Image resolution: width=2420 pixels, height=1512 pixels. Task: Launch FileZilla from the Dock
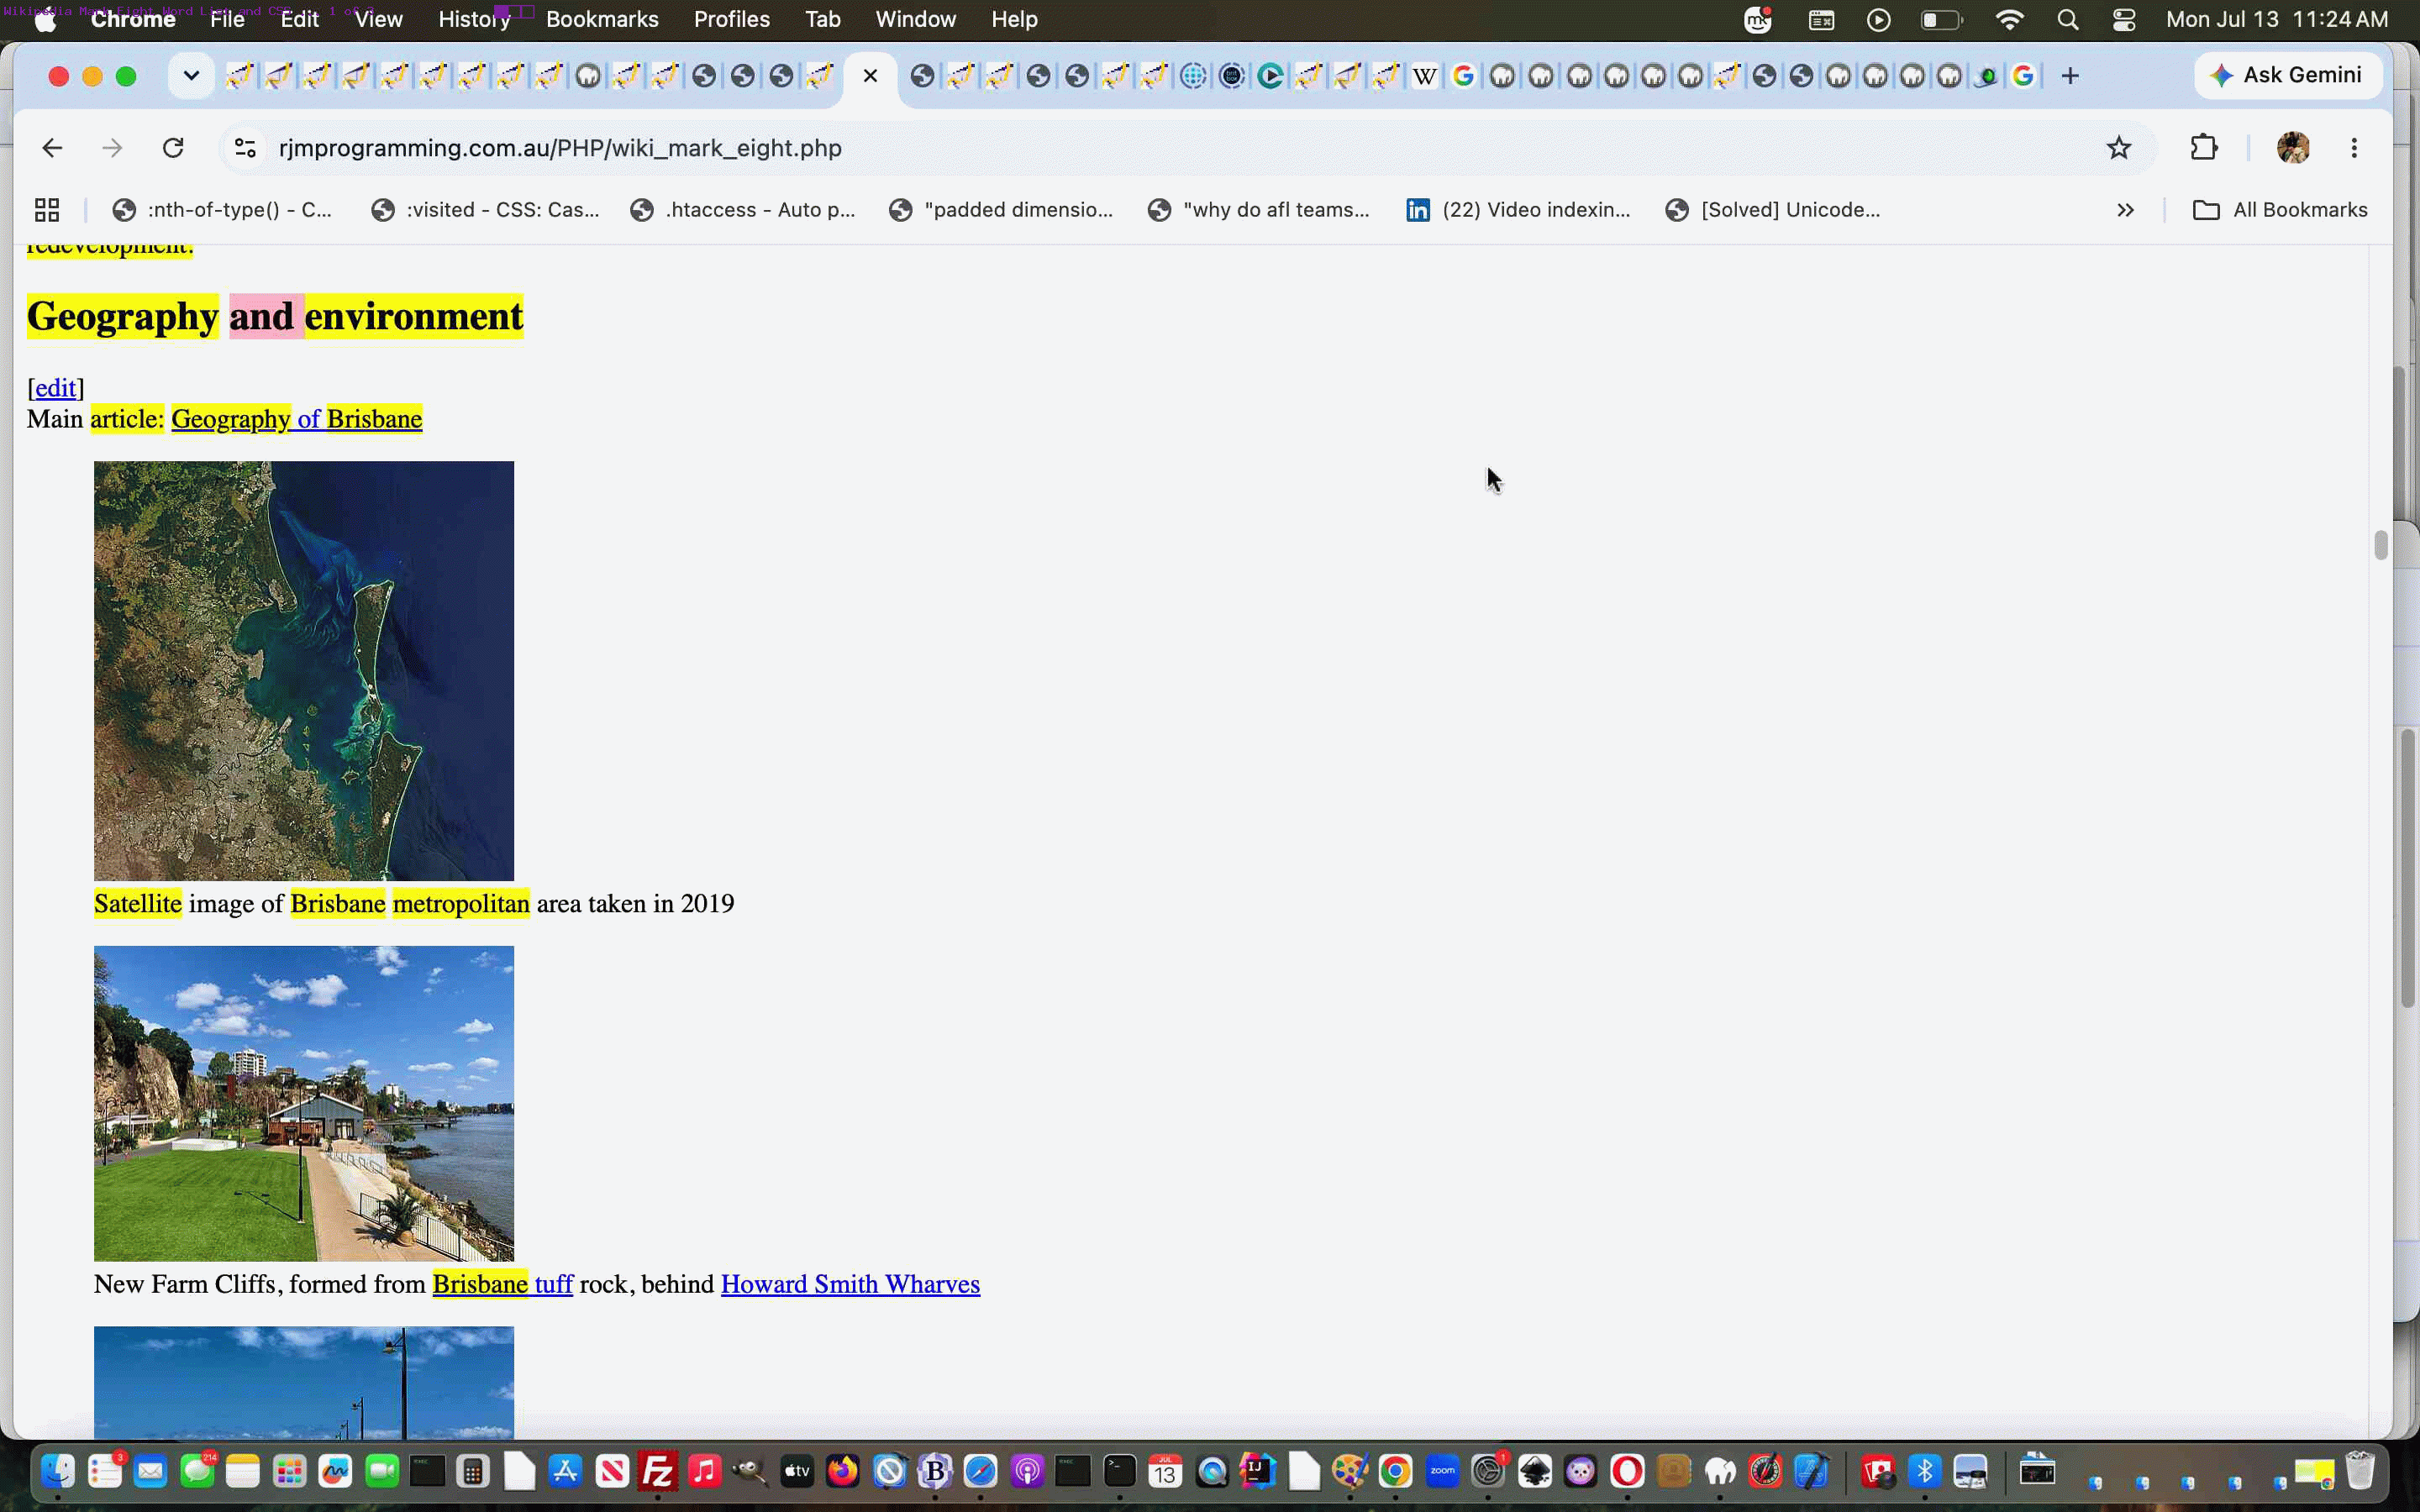658,1471
